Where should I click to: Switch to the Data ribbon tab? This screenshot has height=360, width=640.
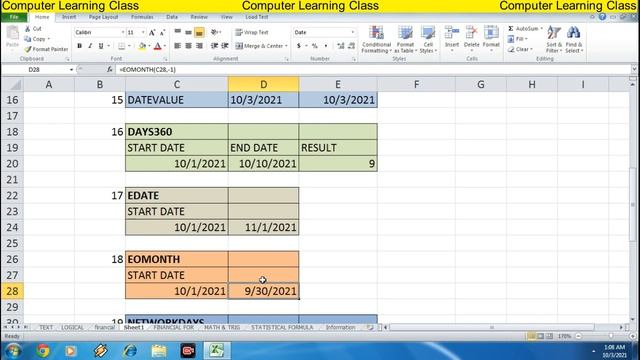(x=172, y=17)
